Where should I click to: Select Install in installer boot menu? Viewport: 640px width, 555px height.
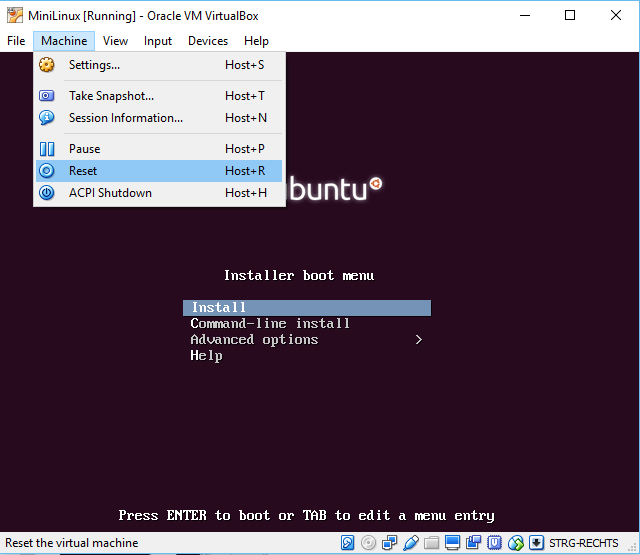click(307, 308)
